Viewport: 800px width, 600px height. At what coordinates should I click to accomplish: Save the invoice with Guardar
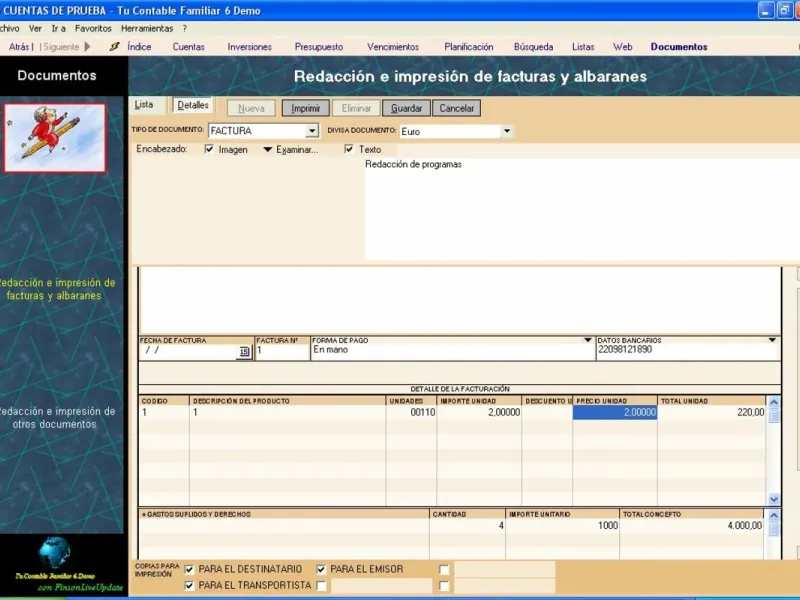pos(406,108)
